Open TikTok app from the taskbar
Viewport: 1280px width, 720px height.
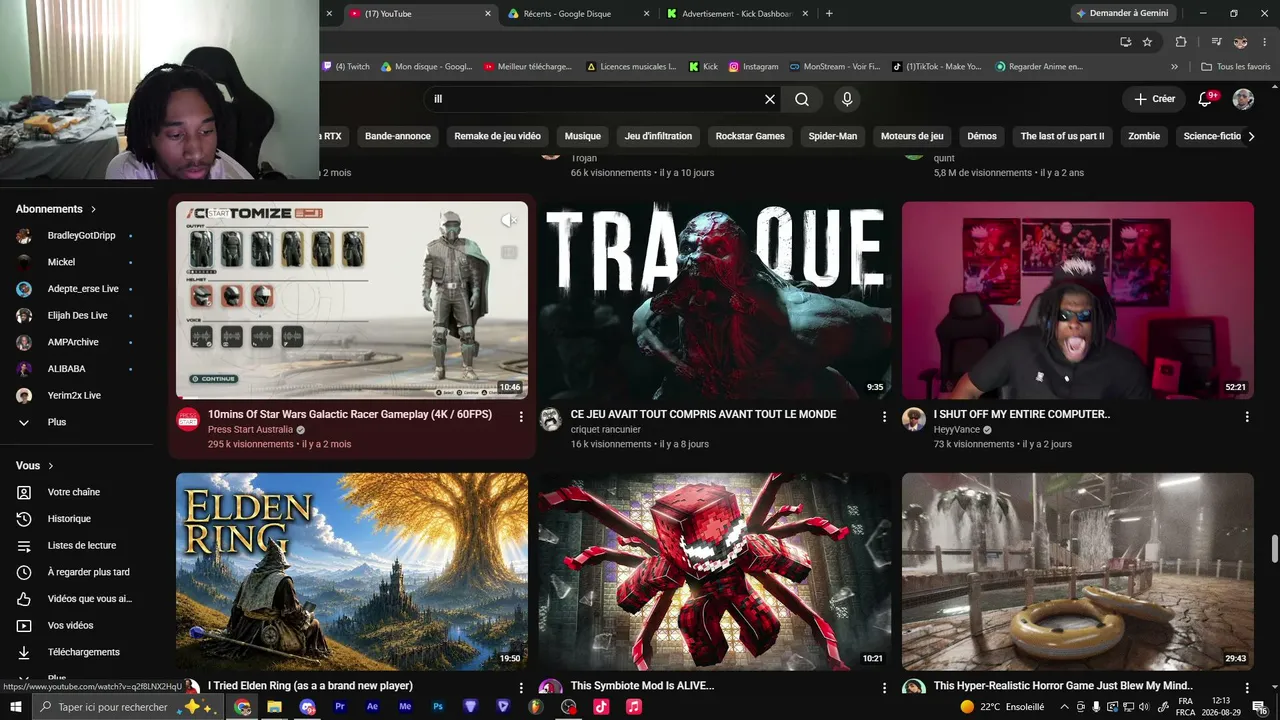tap(601, 707)
